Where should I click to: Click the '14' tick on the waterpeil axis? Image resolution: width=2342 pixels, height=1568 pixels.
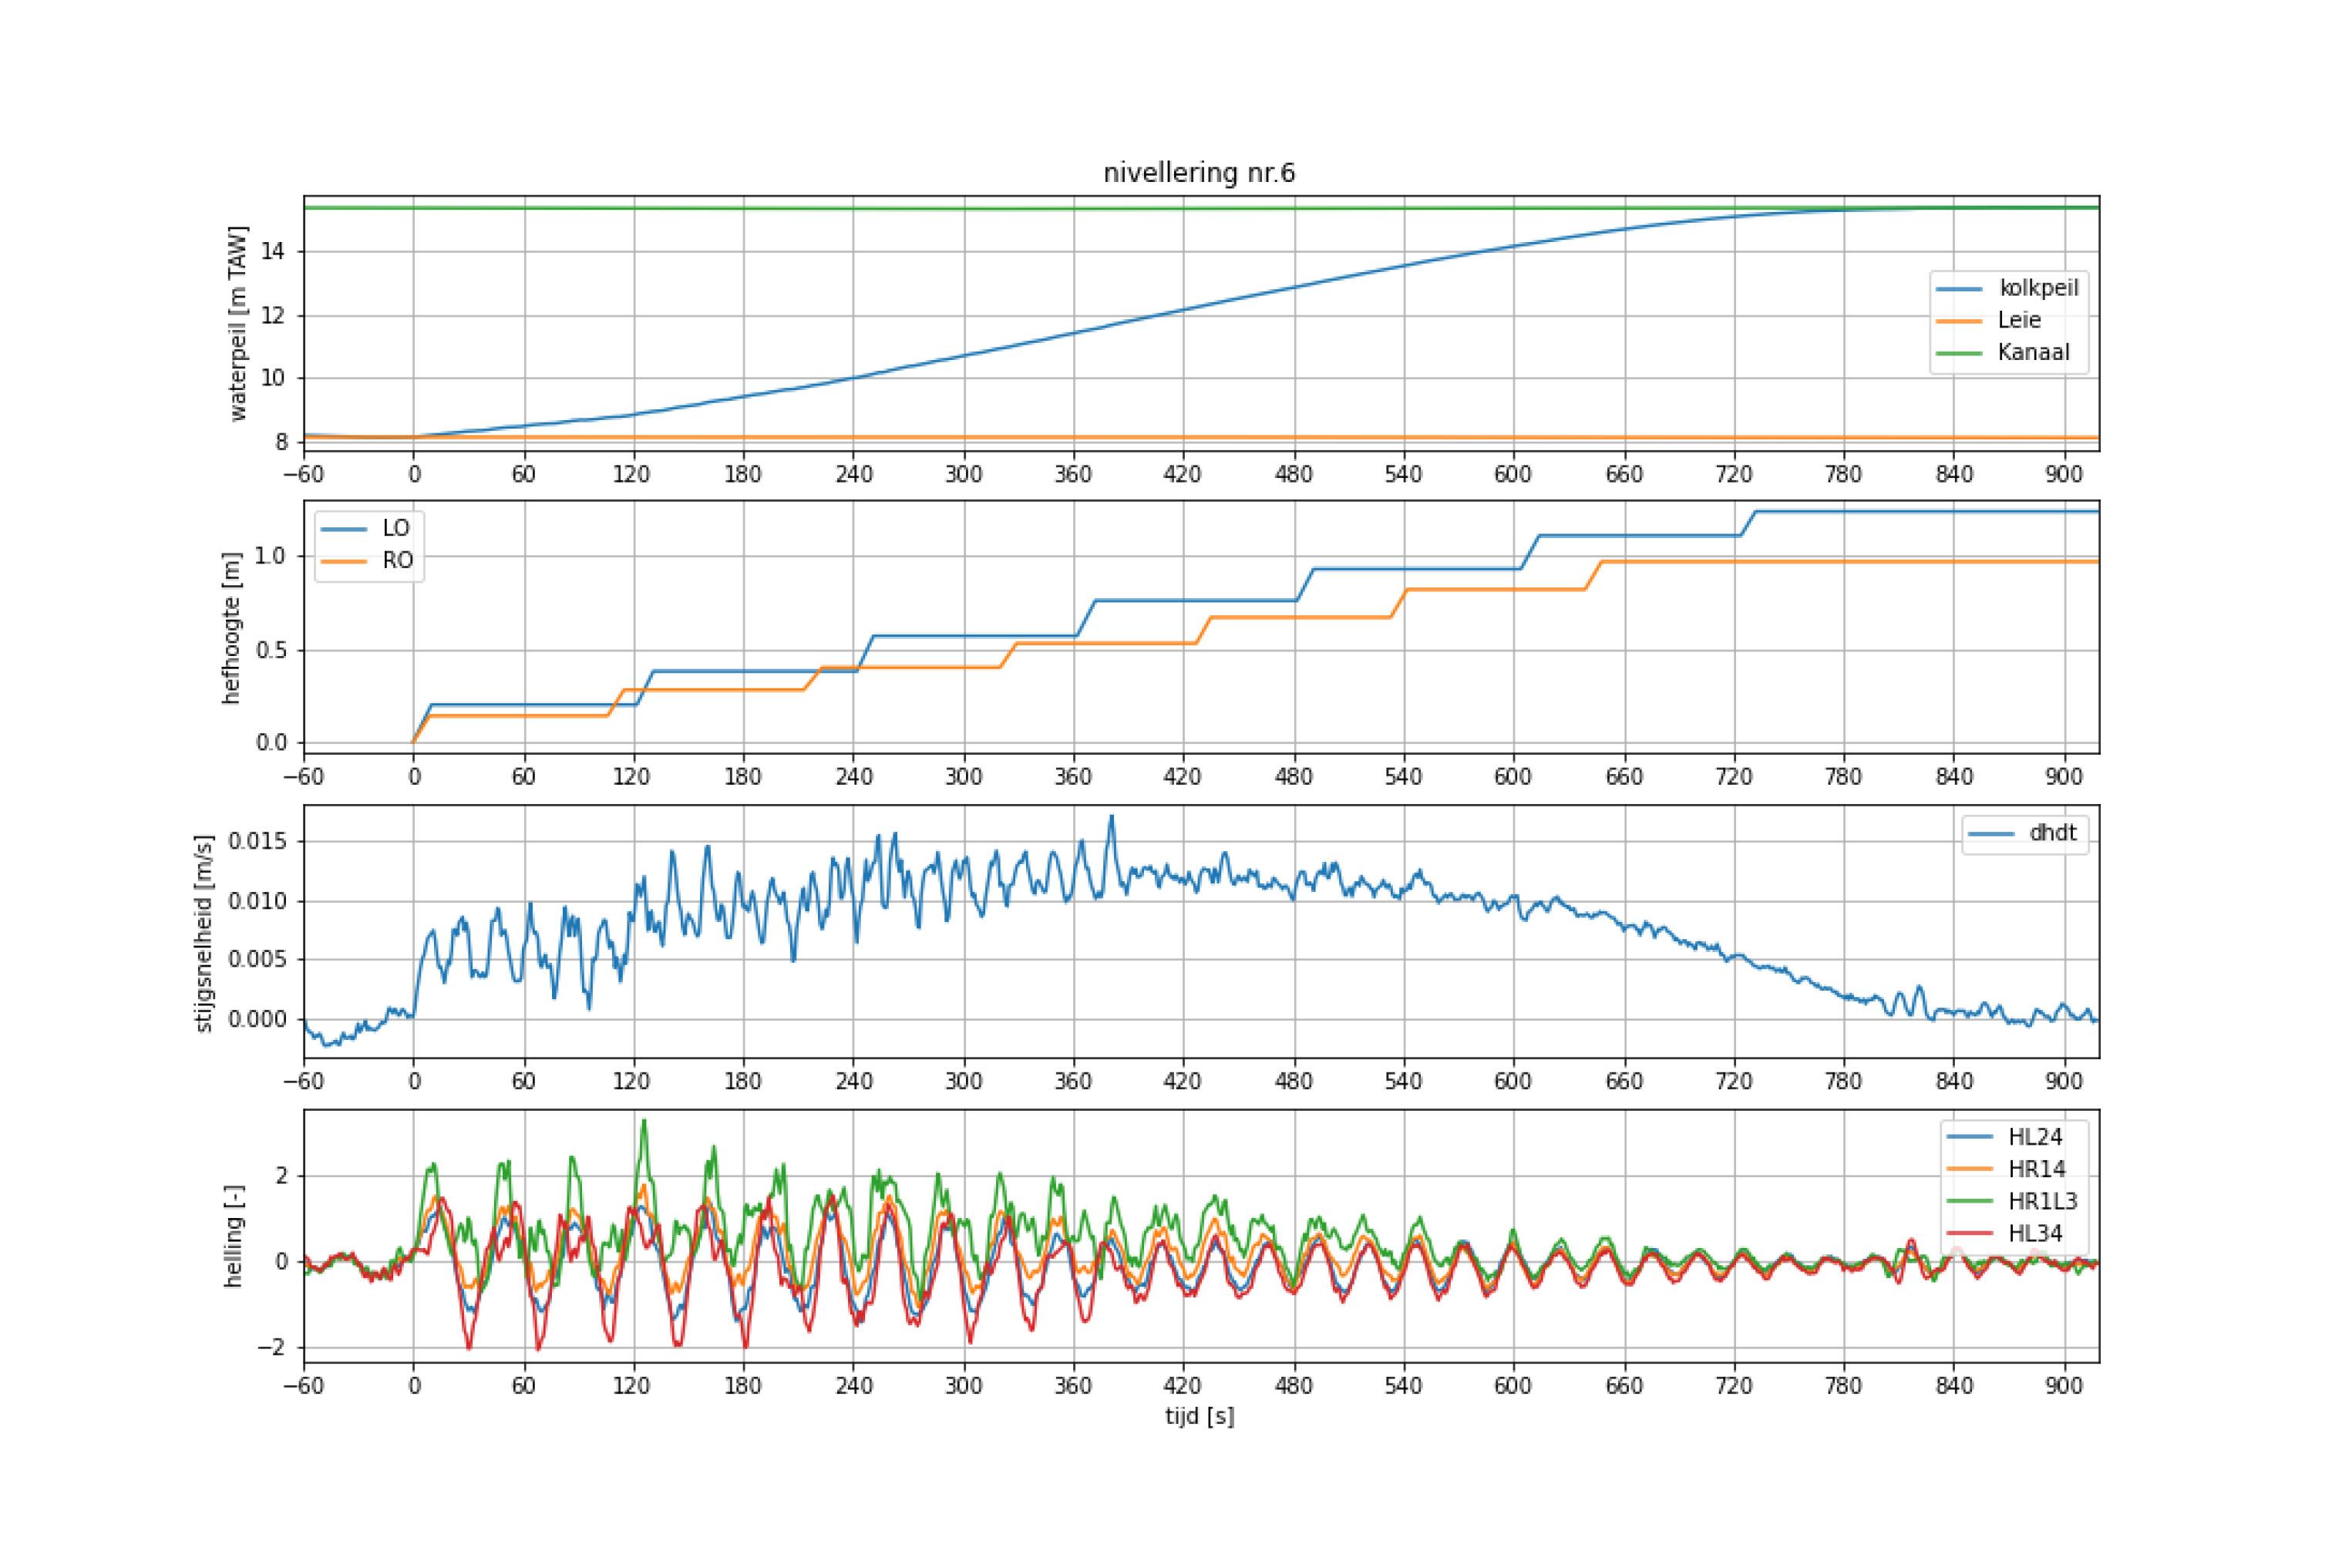point(274,251)
